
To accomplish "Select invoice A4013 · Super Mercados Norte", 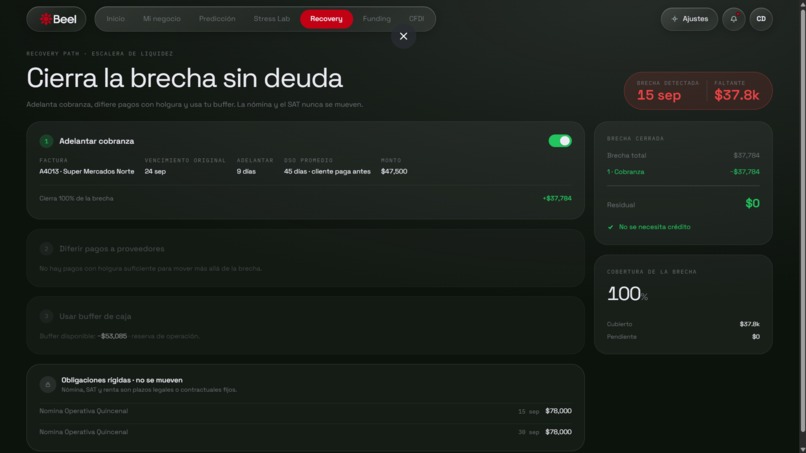I will tap(87, 171).
